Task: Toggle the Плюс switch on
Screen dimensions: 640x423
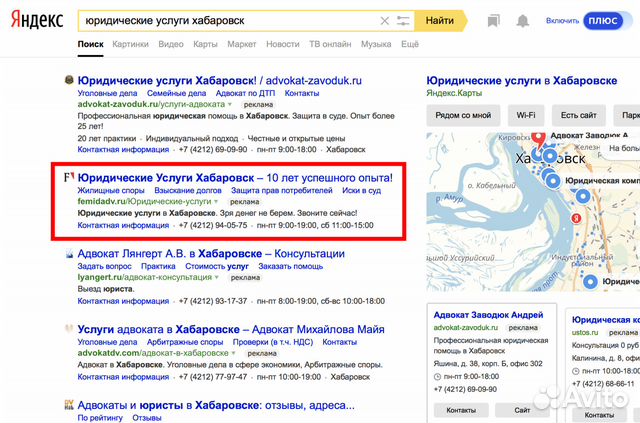Action: point(603,21)
